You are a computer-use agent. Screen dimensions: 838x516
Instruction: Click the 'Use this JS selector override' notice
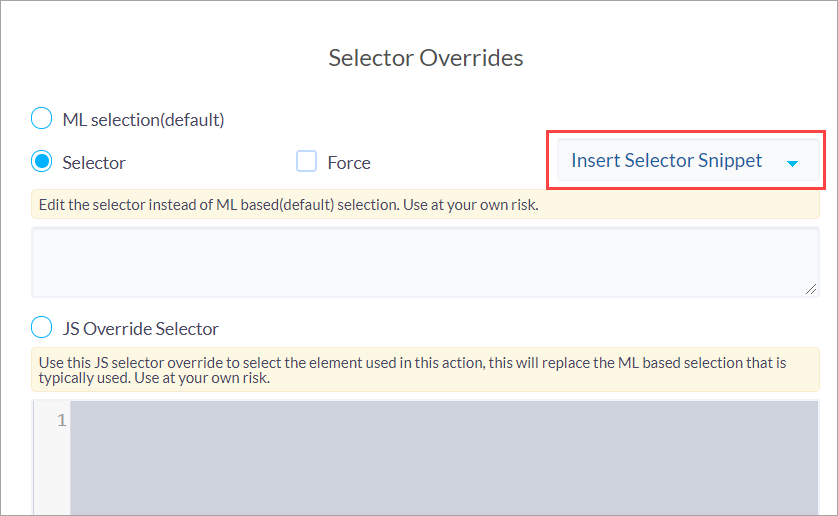(x=425, y=370)
